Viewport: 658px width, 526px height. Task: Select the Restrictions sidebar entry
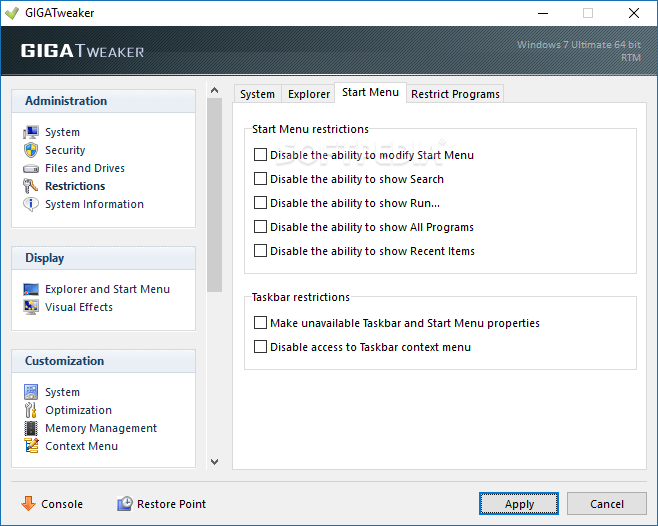[x=75, y=186]
